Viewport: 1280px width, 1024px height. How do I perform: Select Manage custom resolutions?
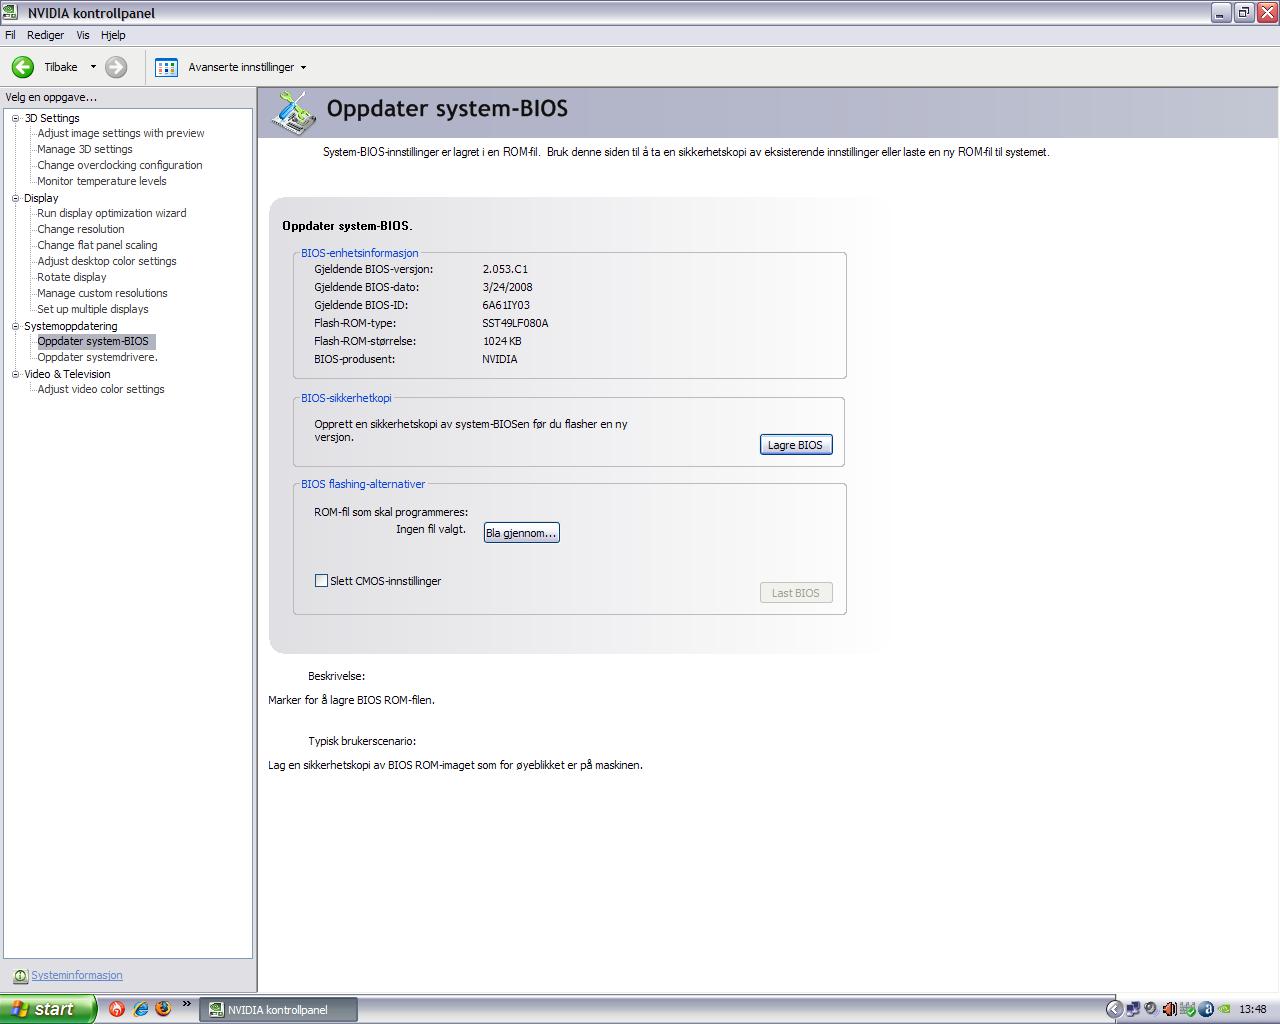102,293
